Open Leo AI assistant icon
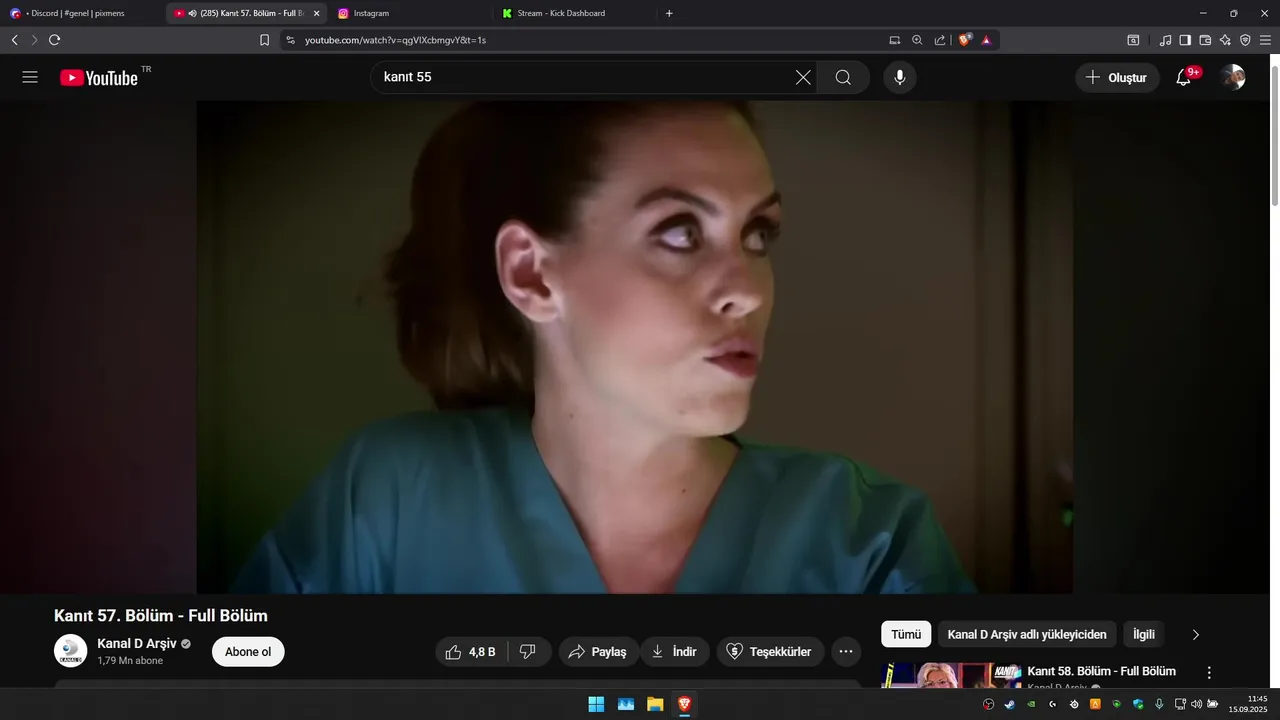The width and height of the screenshot is (1280, 720). (1225, 40)
